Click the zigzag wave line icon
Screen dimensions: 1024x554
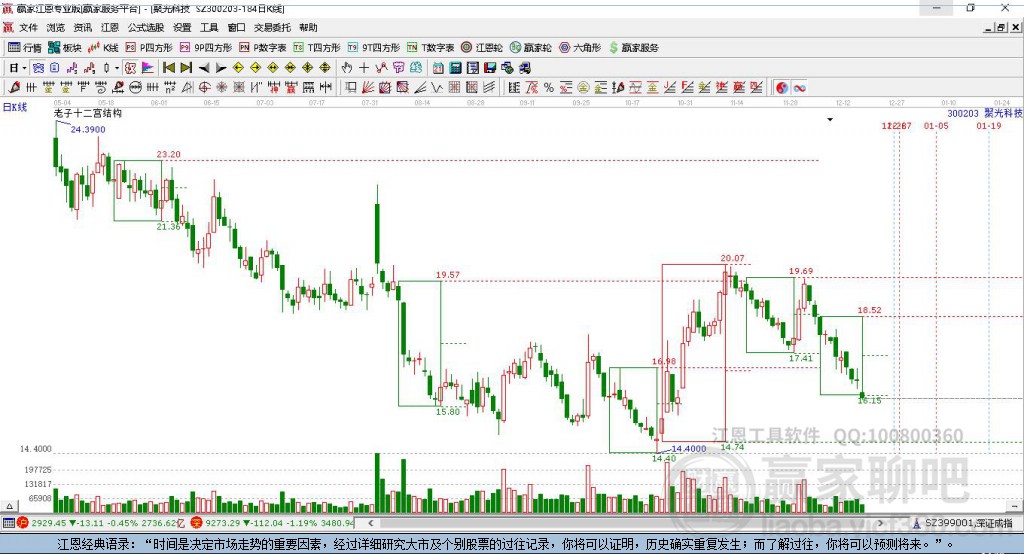(x=437, y=88)
